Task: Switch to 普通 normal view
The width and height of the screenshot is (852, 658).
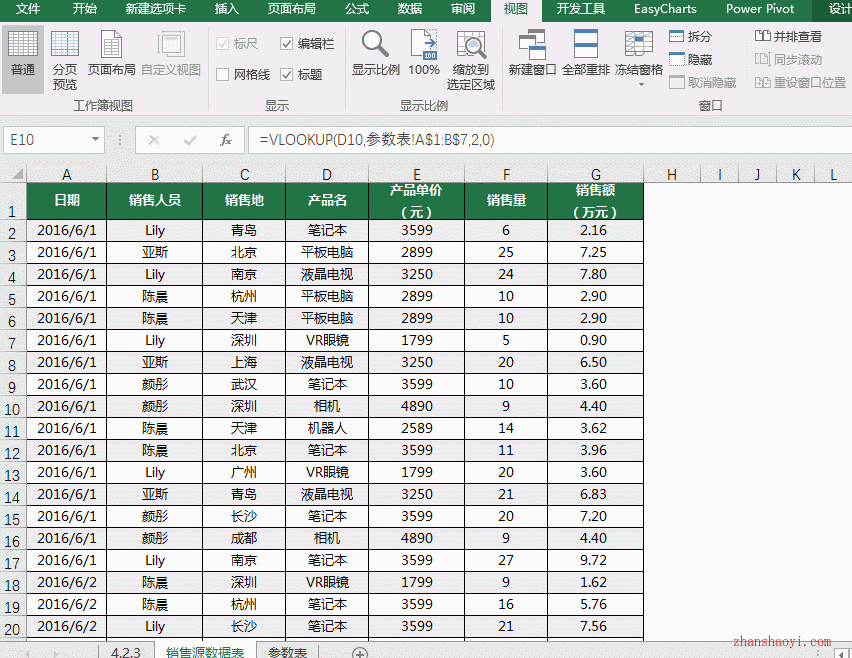Action: click(23, 59)
